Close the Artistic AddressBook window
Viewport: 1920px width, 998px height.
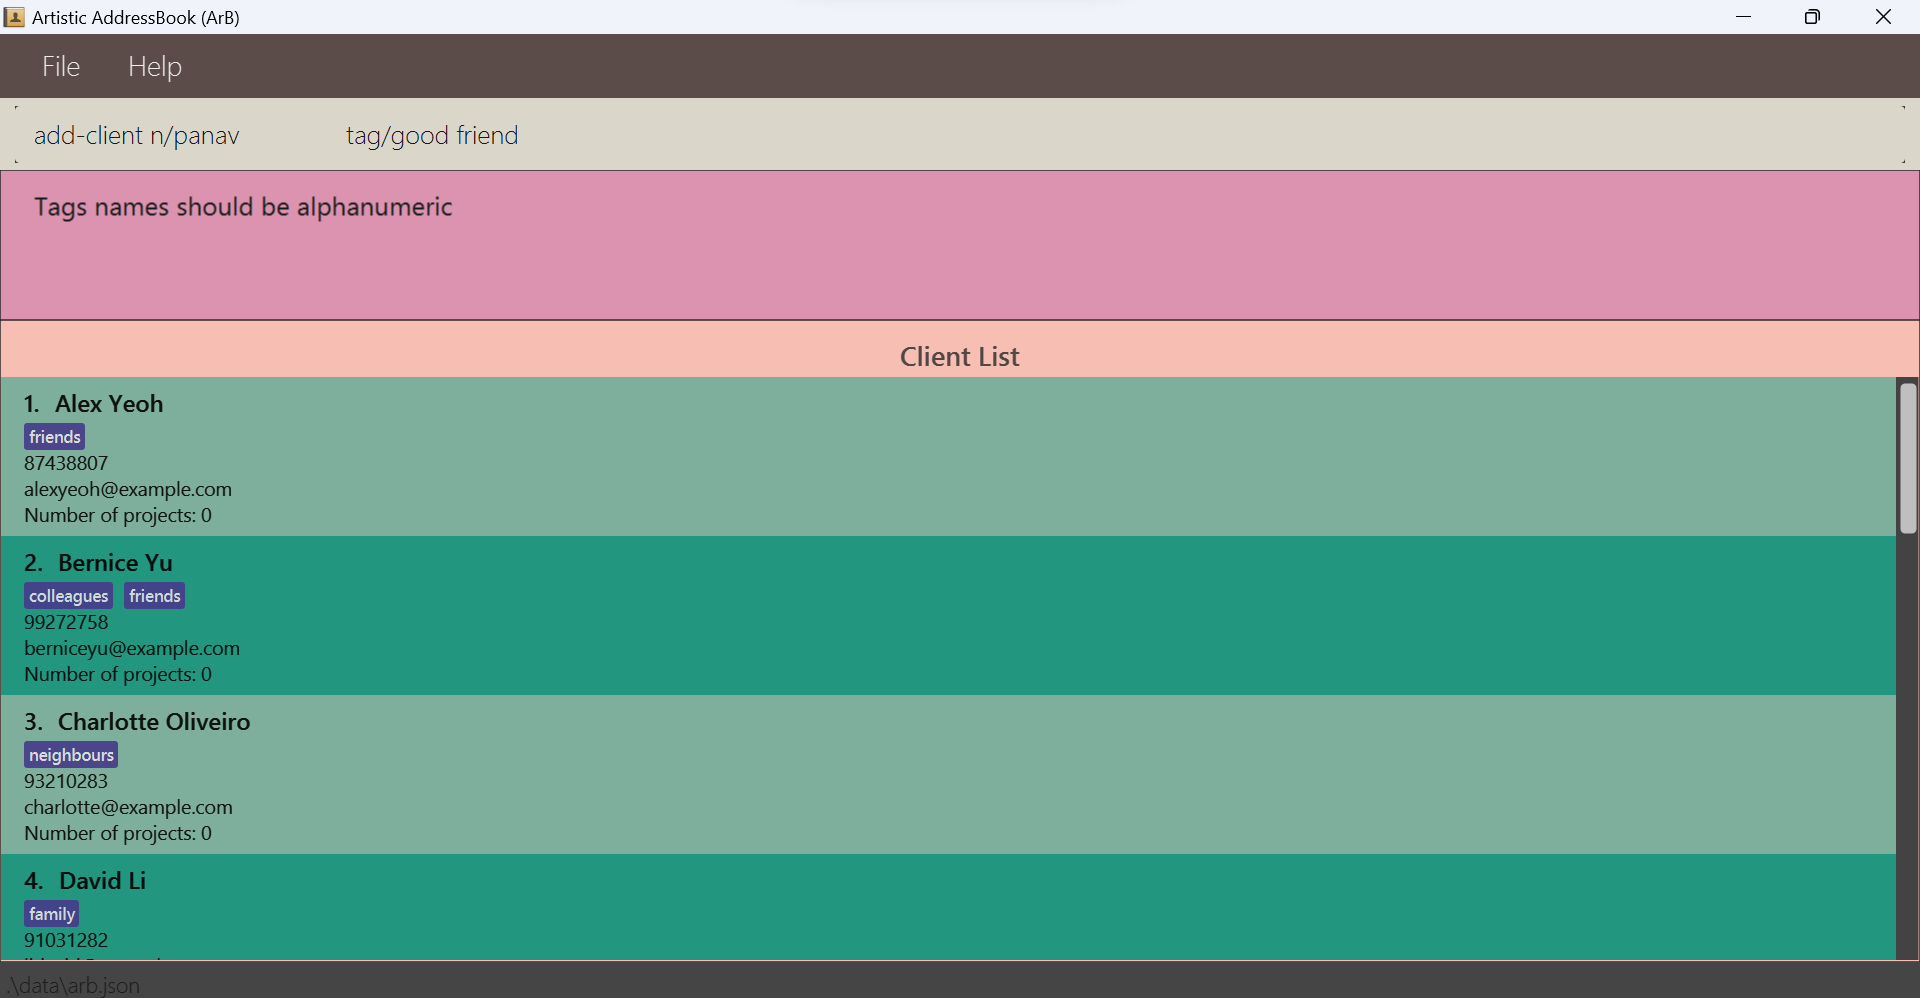point(1883,17)
